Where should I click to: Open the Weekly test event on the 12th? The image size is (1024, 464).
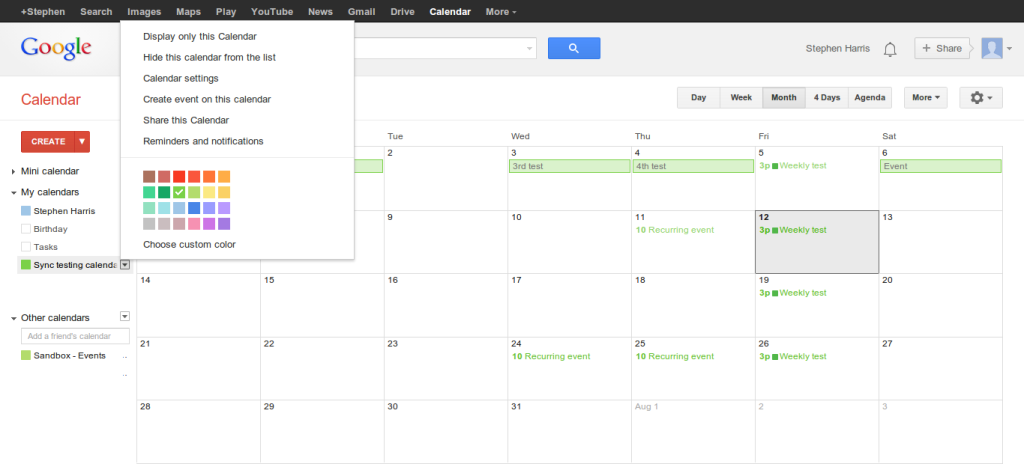[x=793, y=230]
